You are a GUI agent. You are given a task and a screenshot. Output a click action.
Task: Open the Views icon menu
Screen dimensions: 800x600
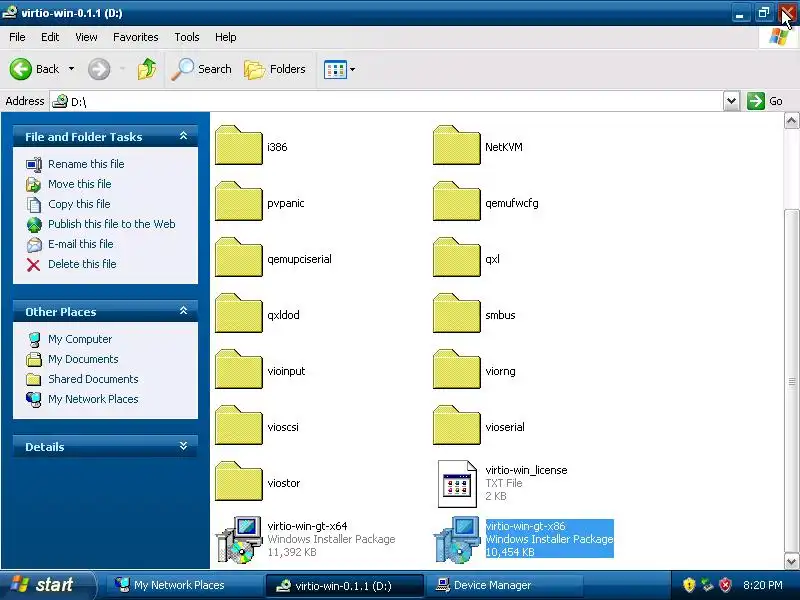pos(339,69)
